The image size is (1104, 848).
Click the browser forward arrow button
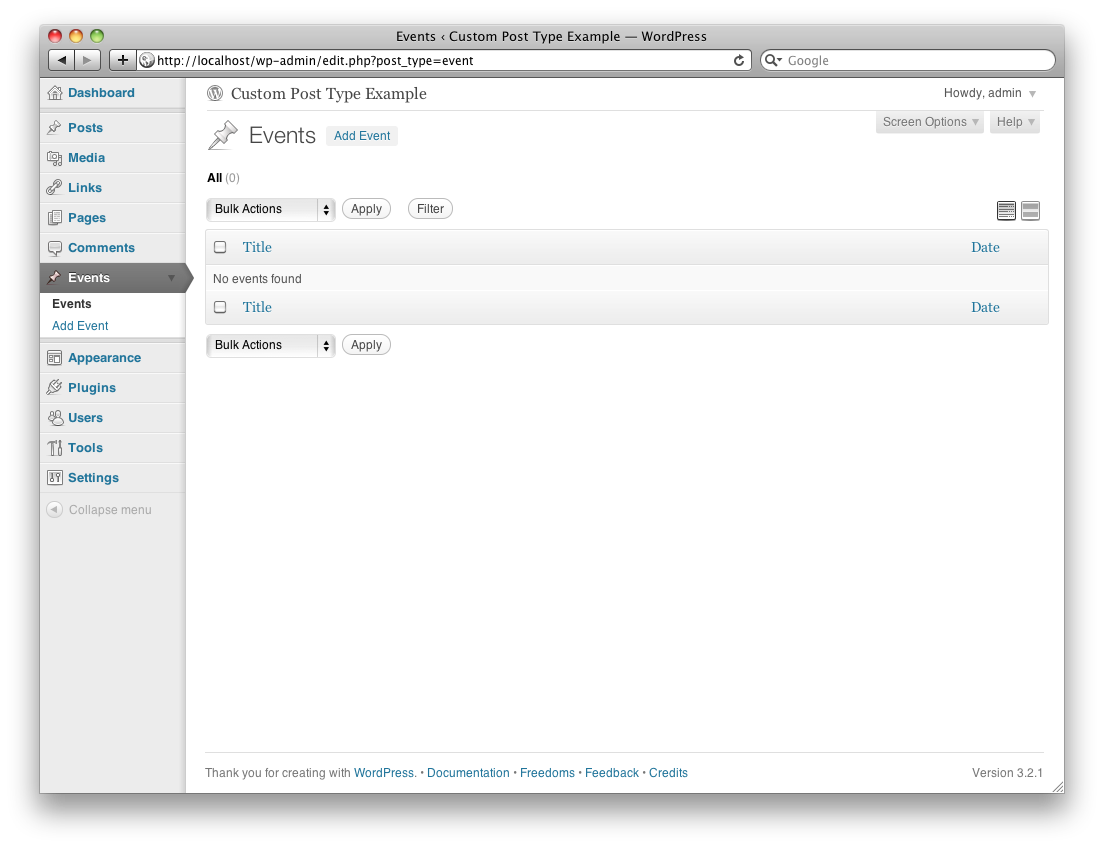(x=87, y=60)
